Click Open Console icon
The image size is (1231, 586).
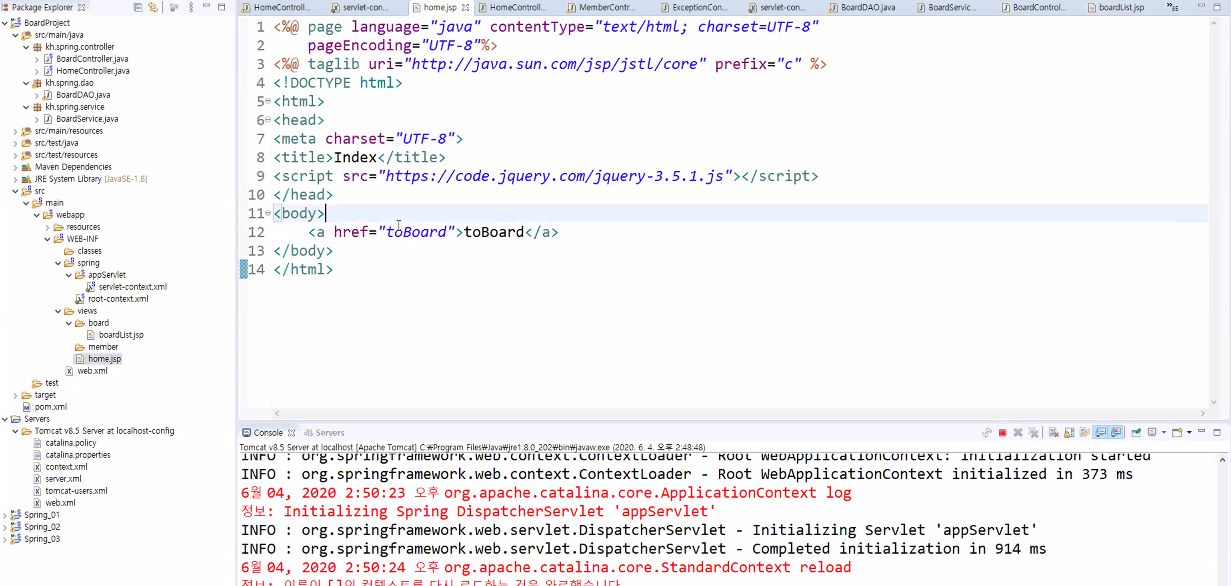[x=1177, y=433]
